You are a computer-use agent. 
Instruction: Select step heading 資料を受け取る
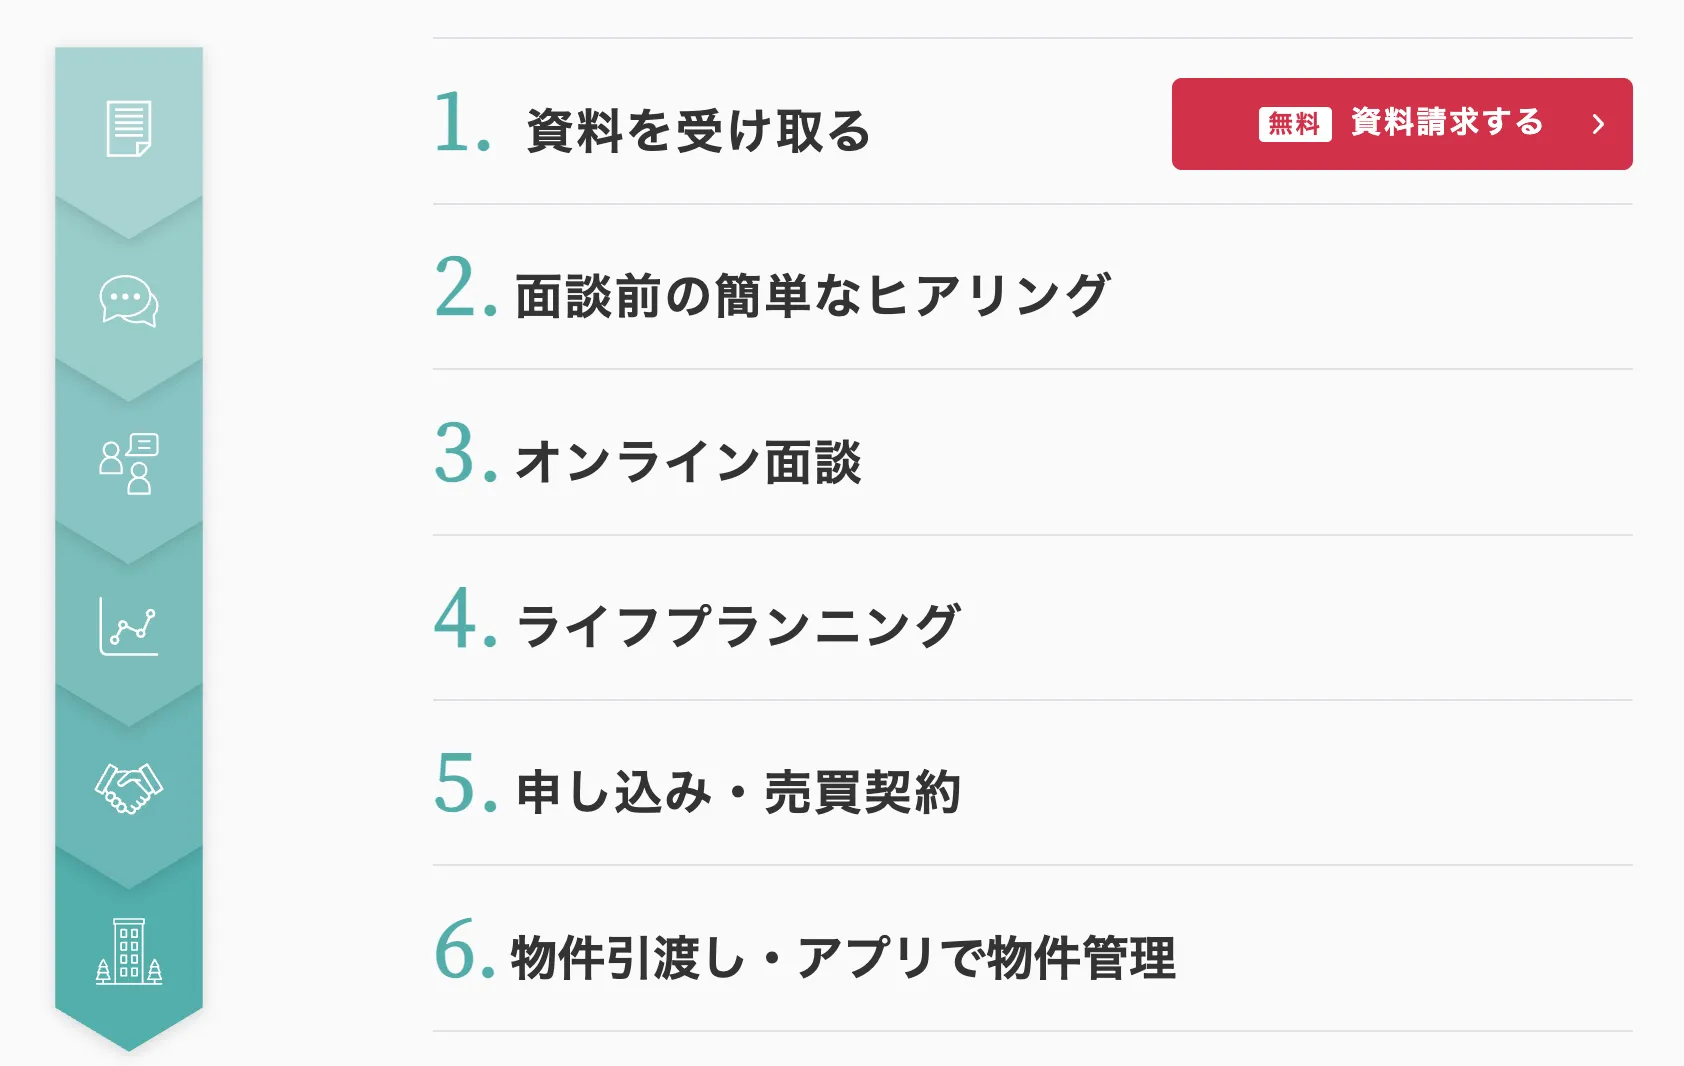click(x=698, y=131)
